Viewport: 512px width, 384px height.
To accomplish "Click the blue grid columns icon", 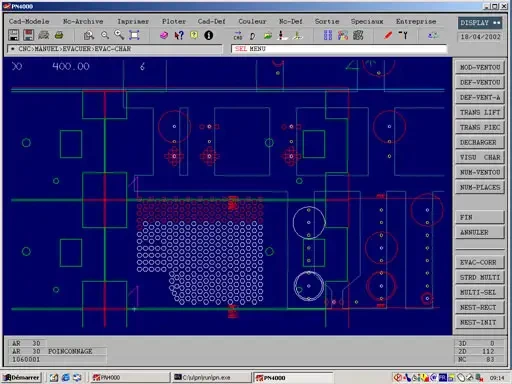I will [x=328, y=35].
